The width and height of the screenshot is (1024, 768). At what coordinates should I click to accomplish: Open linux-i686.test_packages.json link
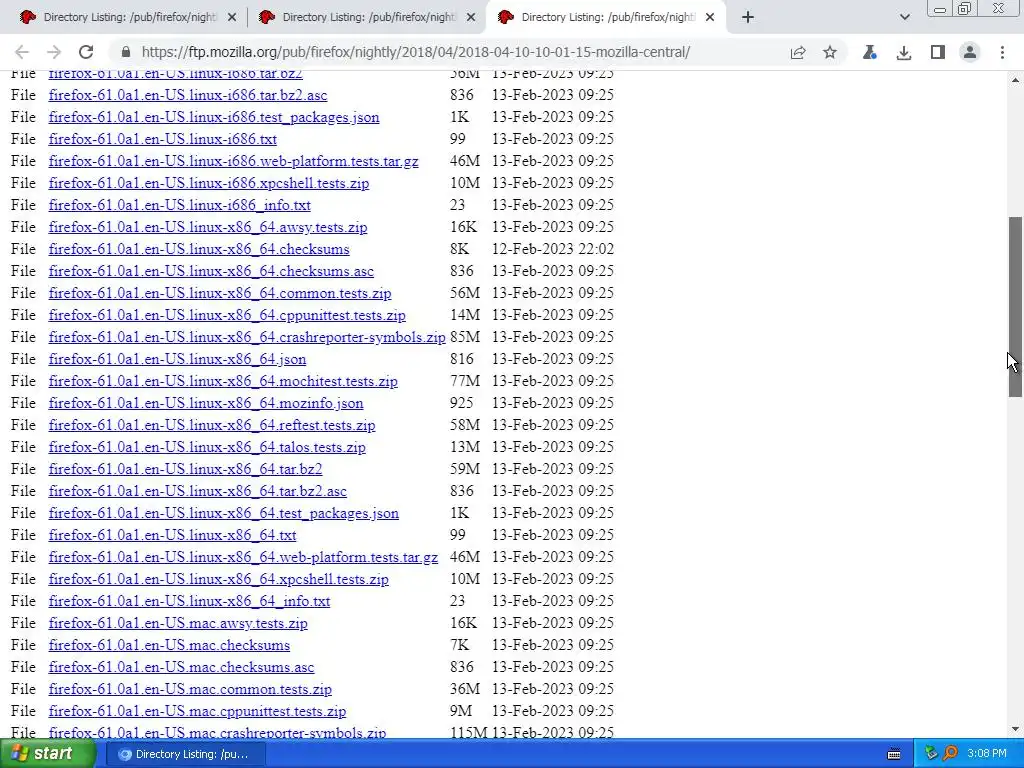coord(214,118)
